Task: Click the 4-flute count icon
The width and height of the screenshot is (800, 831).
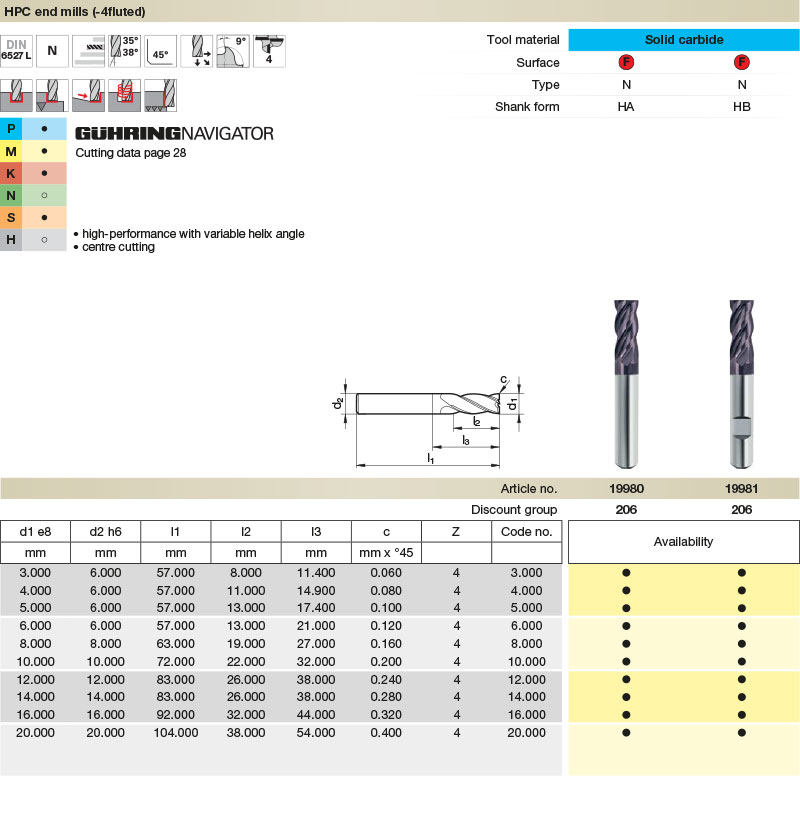Action: click(269, 51)
